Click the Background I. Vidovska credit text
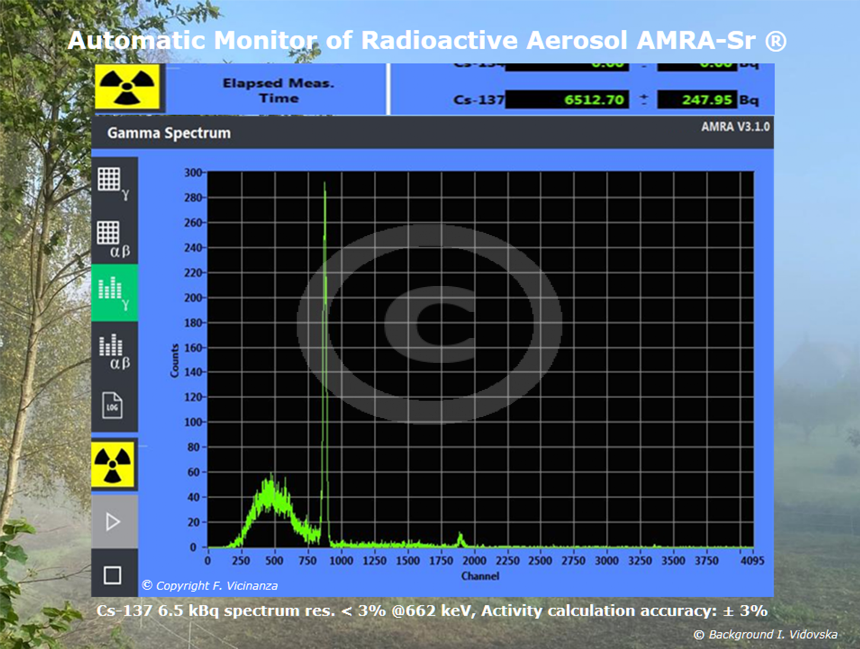 click(766, 635)
